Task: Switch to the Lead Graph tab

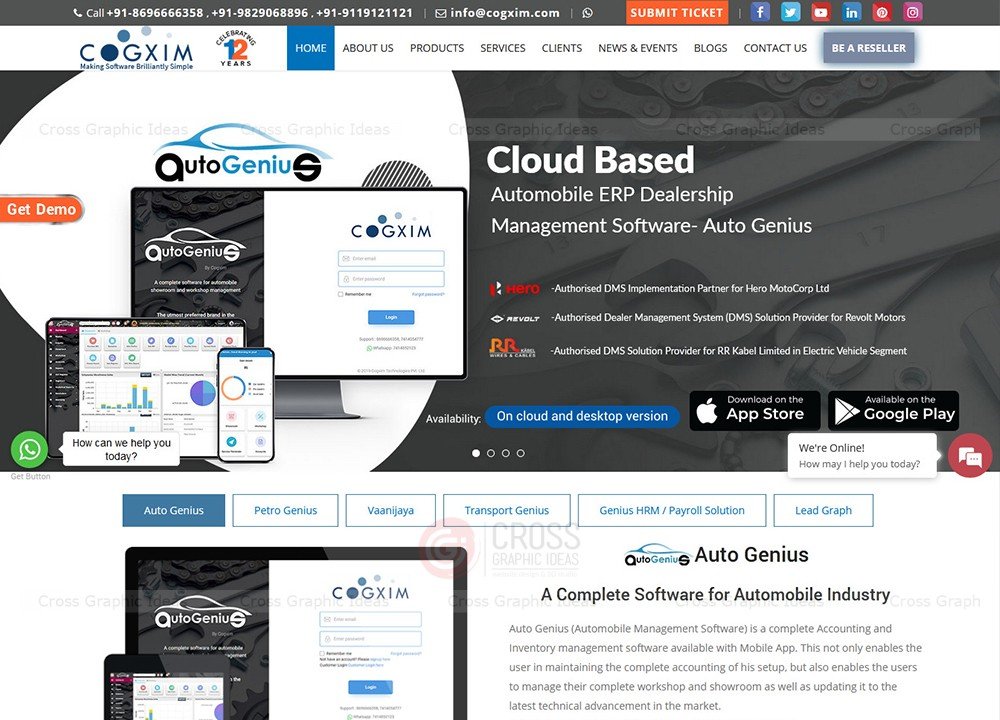Action: 823,510
